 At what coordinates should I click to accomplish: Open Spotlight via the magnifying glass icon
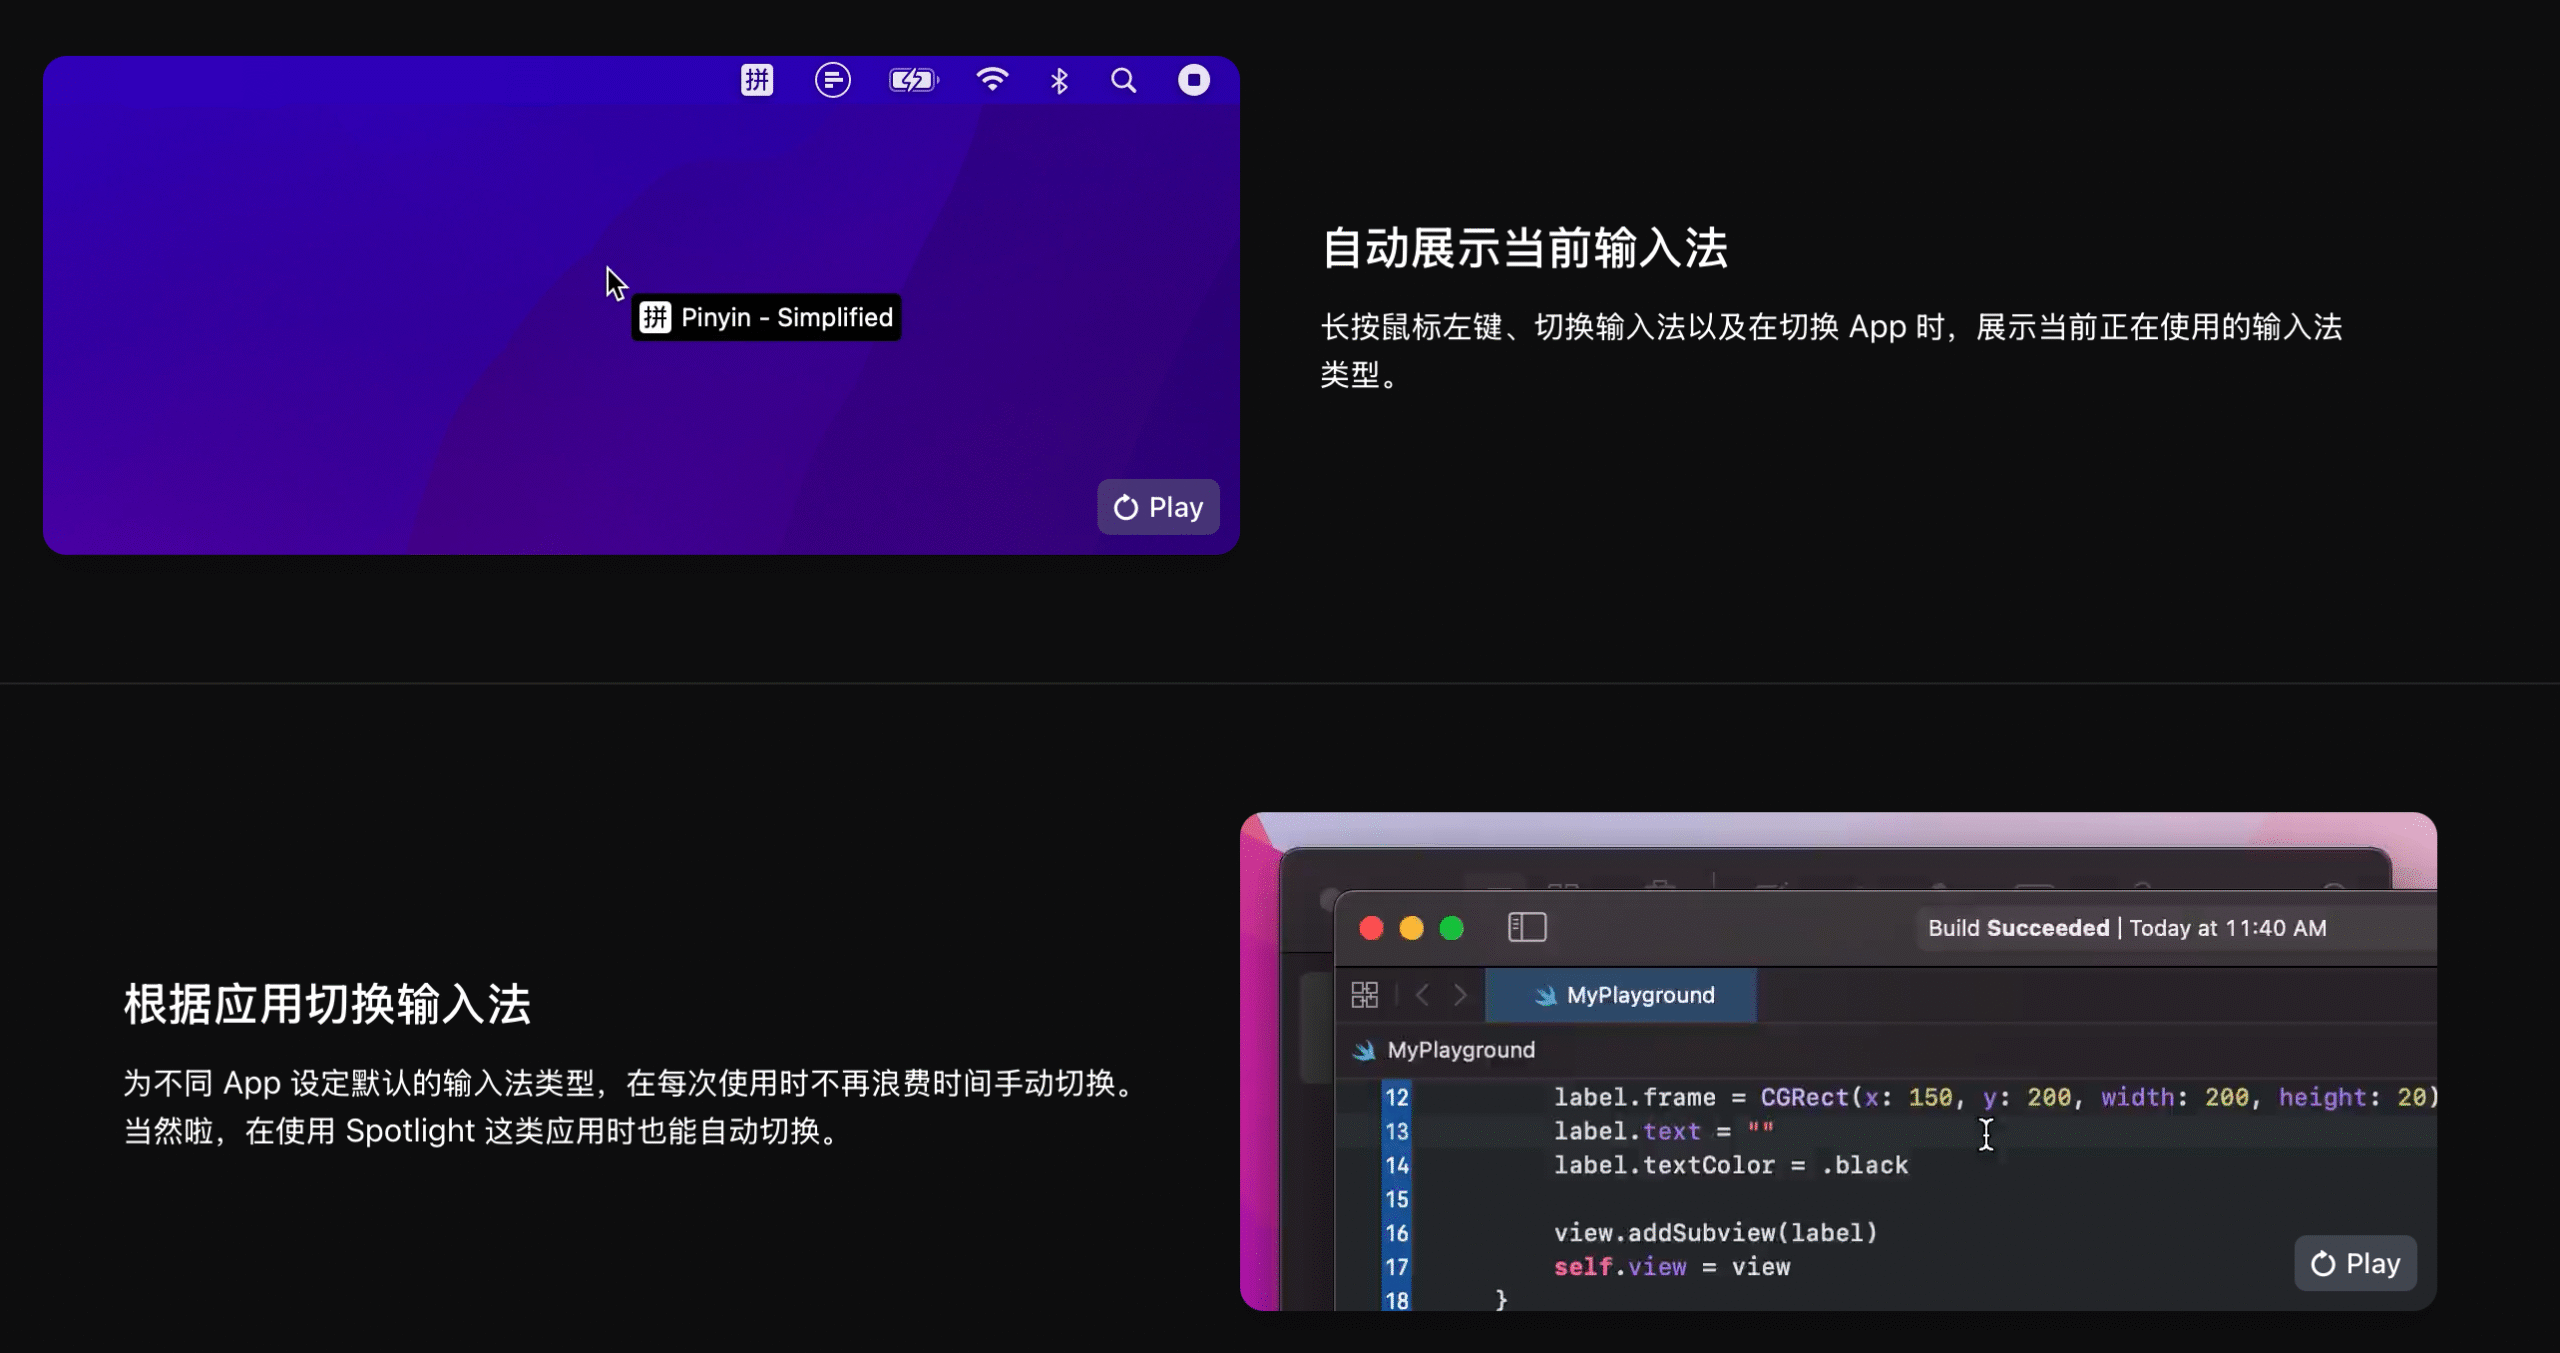(x=1123, y=79)
